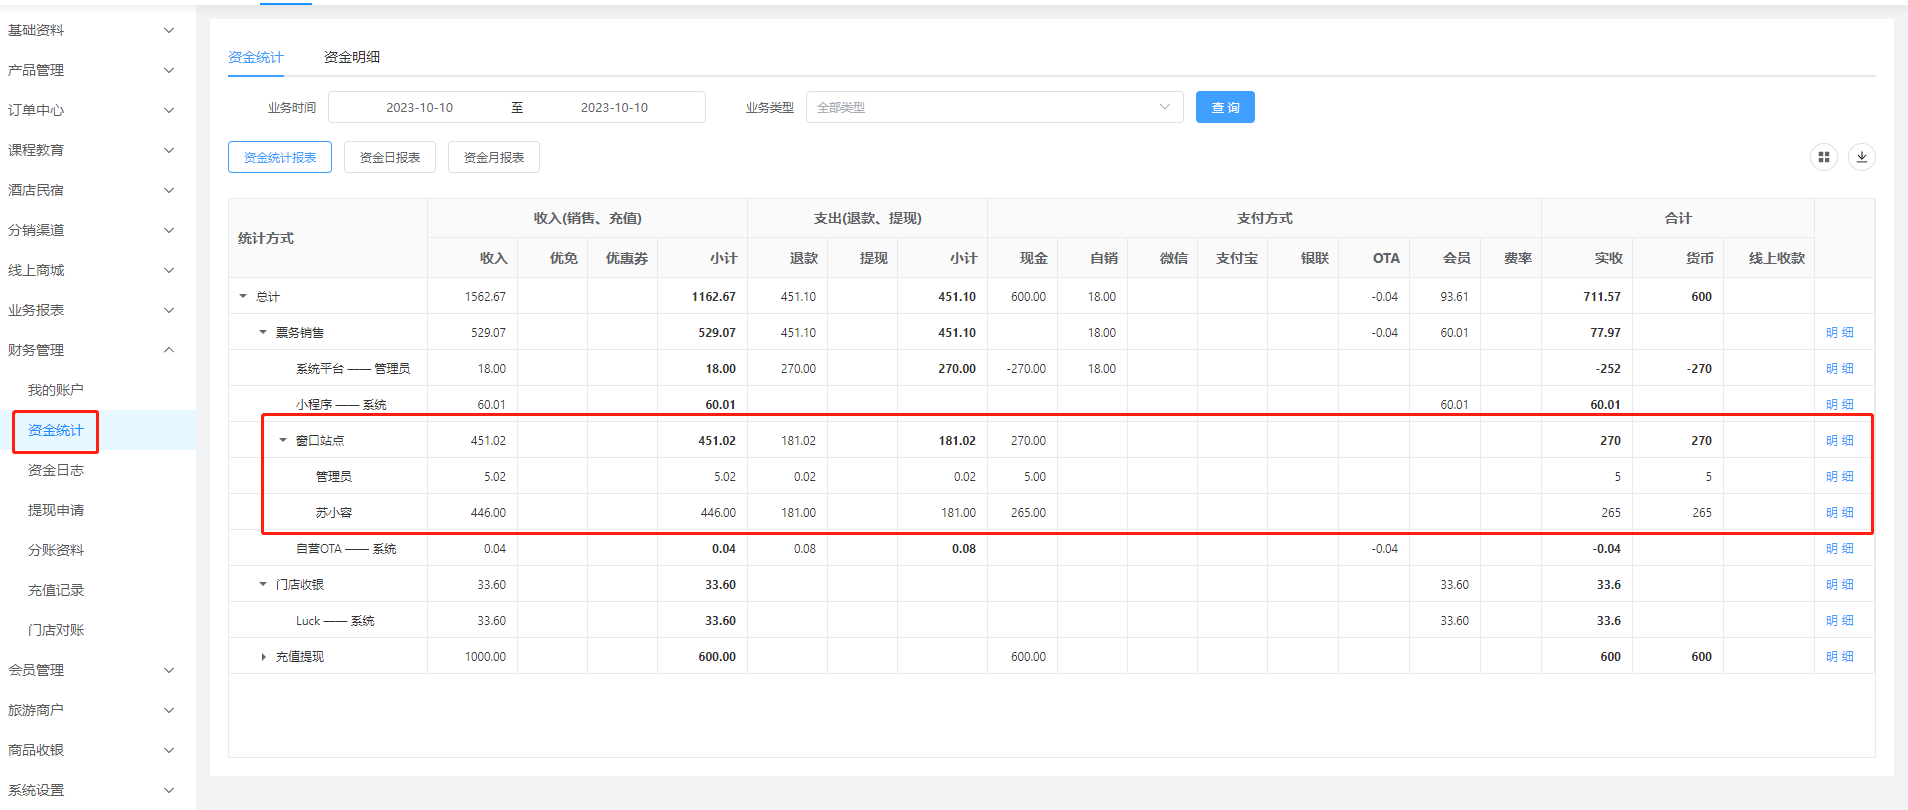The height and width of the screenshot is (810, 1908).
Task: Open 提现申请 in the sidebar
Action: click(56, 510)
